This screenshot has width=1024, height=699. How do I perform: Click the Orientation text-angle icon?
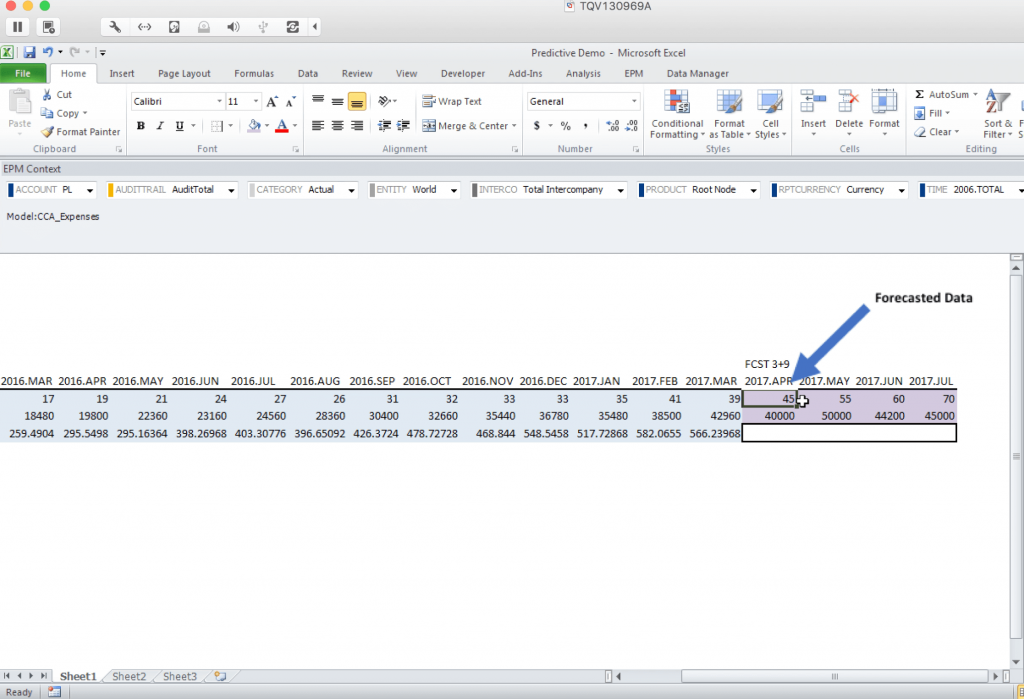pos(385,101)
